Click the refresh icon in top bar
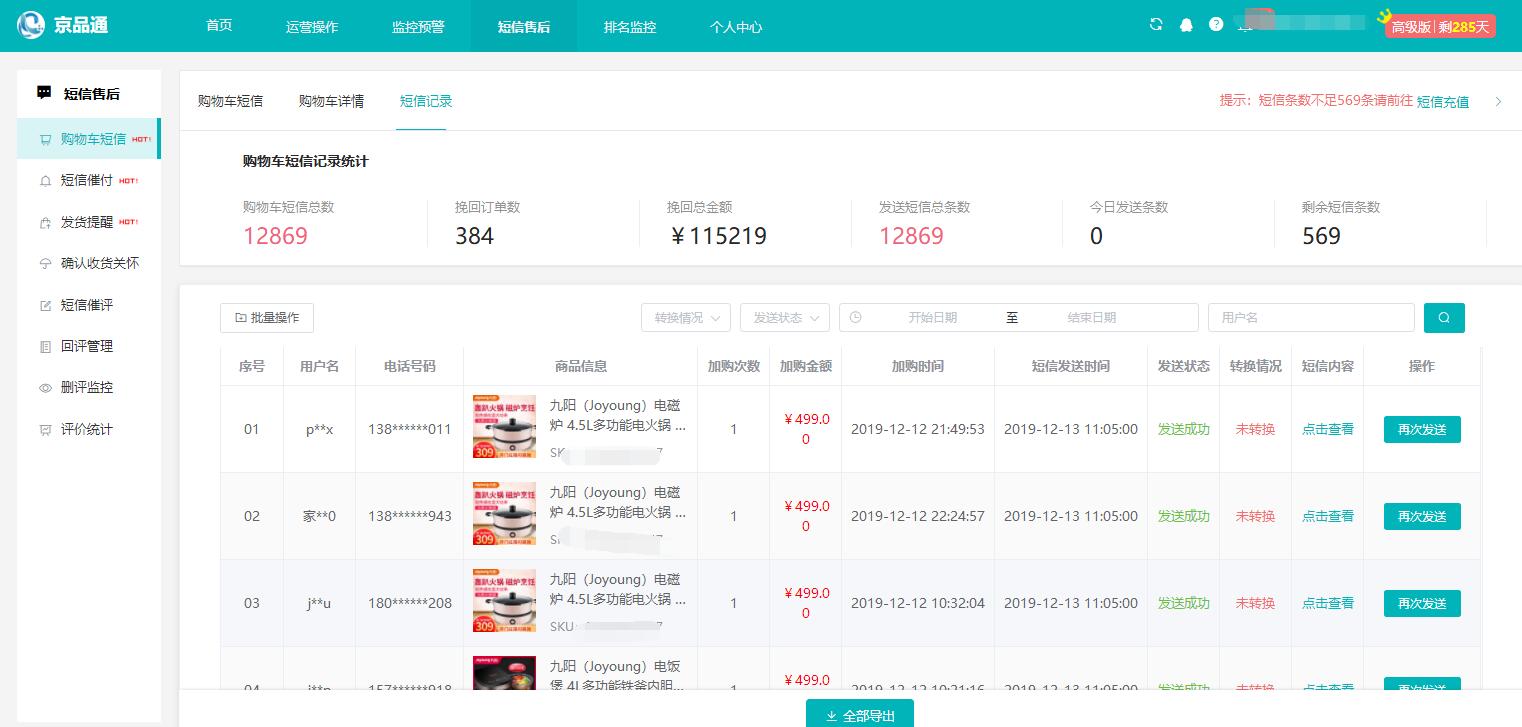 point(1156,25)
